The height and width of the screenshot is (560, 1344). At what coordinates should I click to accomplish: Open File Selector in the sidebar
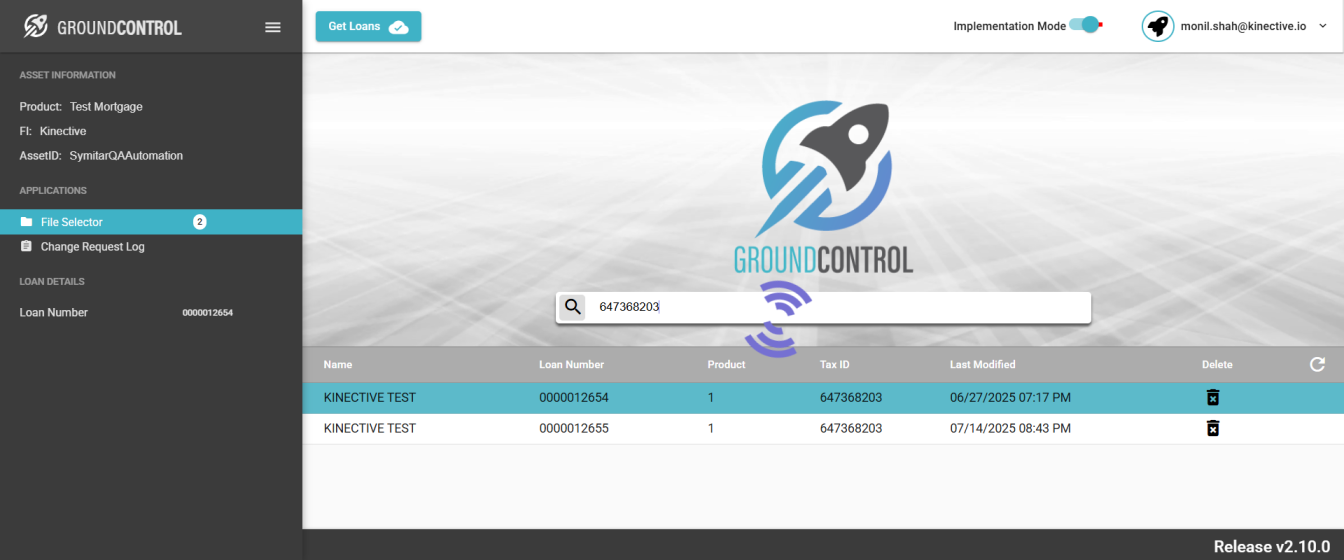[151, 222]
